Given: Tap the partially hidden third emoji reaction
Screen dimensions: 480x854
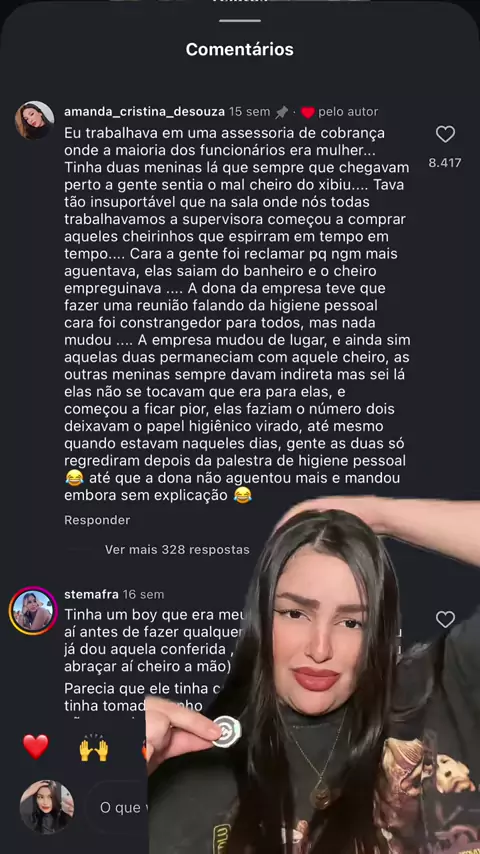Looking at the screenshot, I should coord(144,751).
